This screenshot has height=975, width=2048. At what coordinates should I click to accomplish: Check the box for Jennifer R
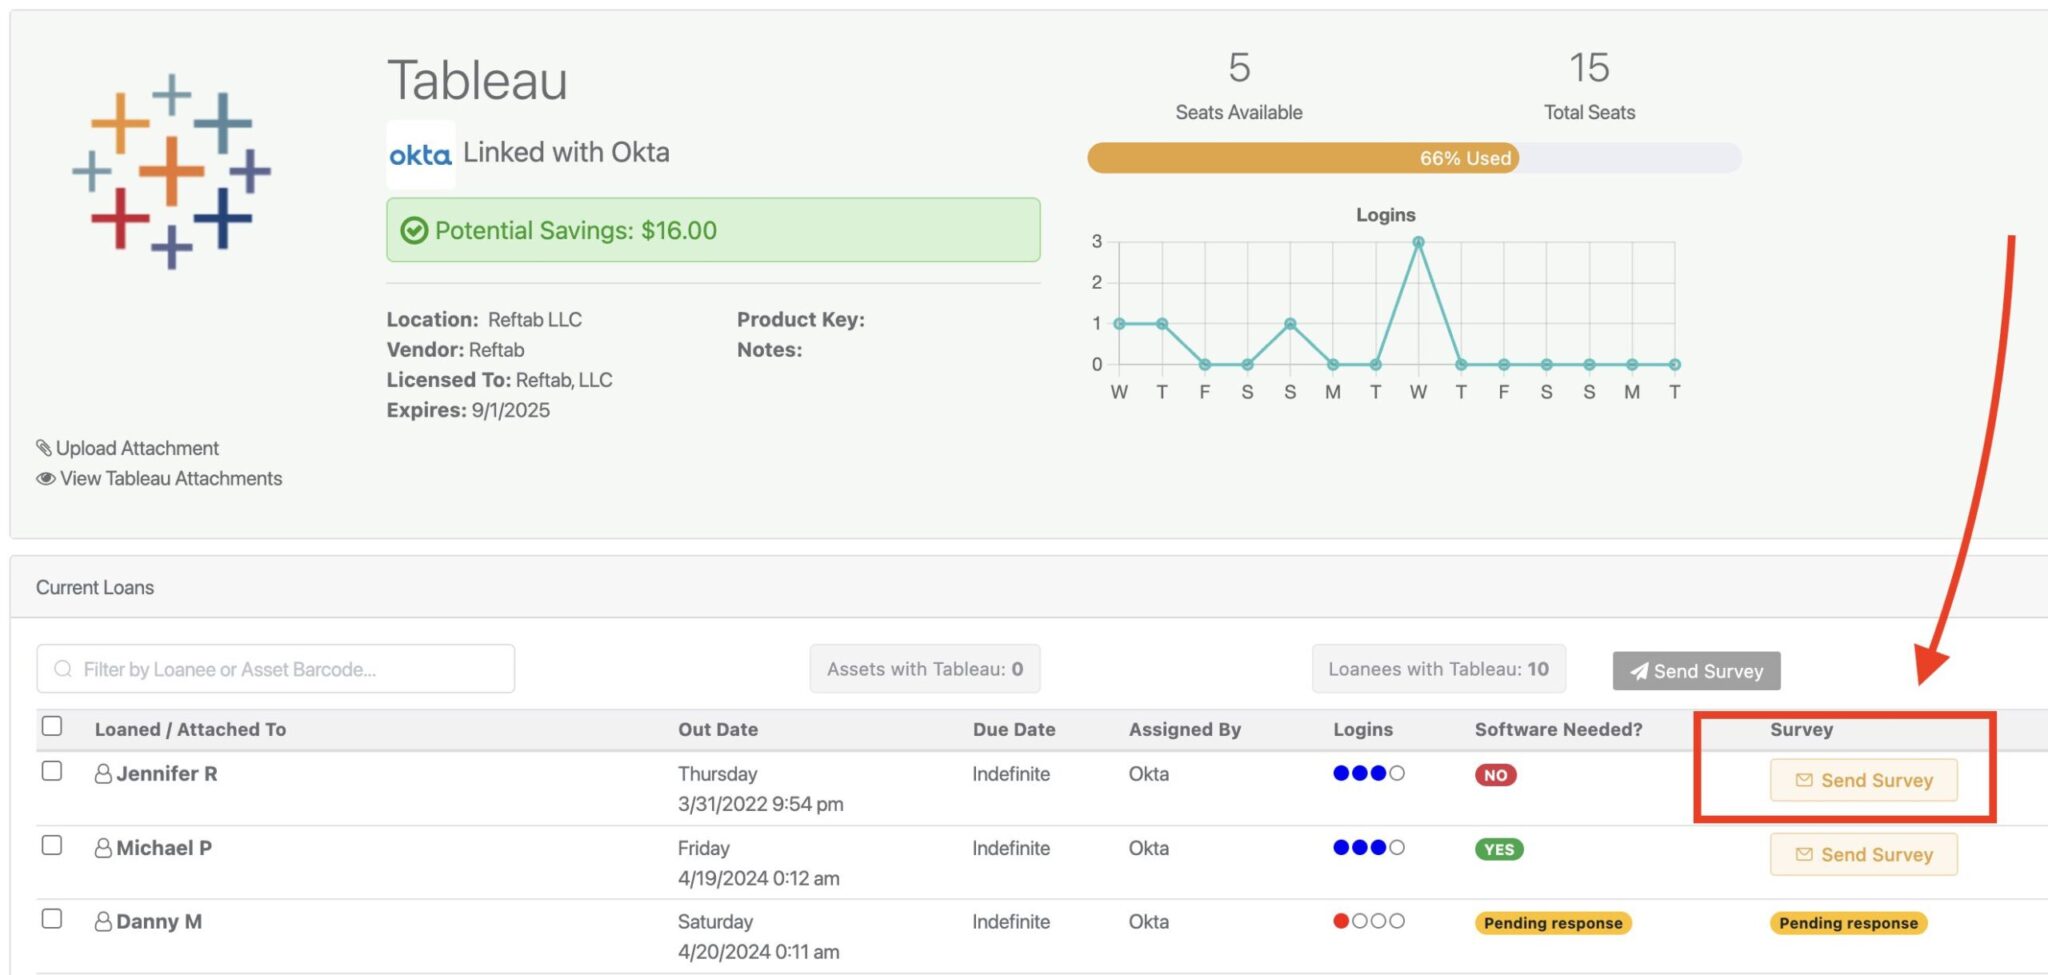[52, 771]
